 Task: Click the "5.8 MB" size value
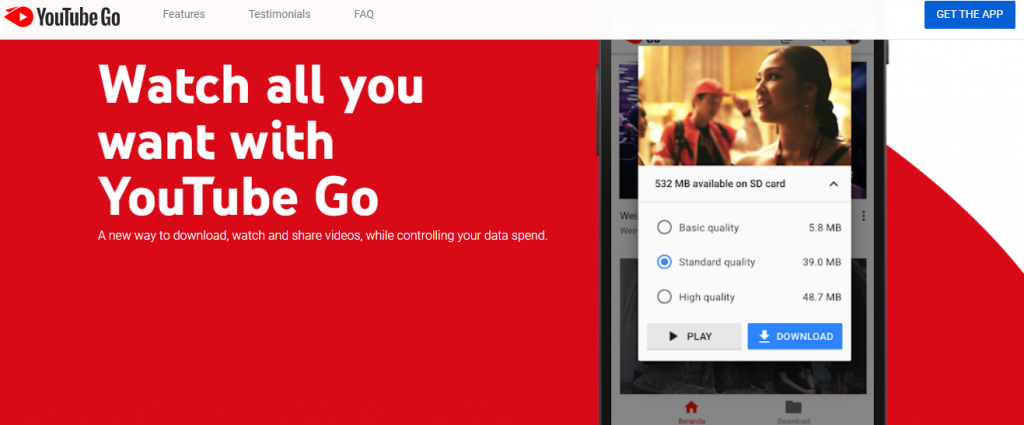click(x=825, y=228)
